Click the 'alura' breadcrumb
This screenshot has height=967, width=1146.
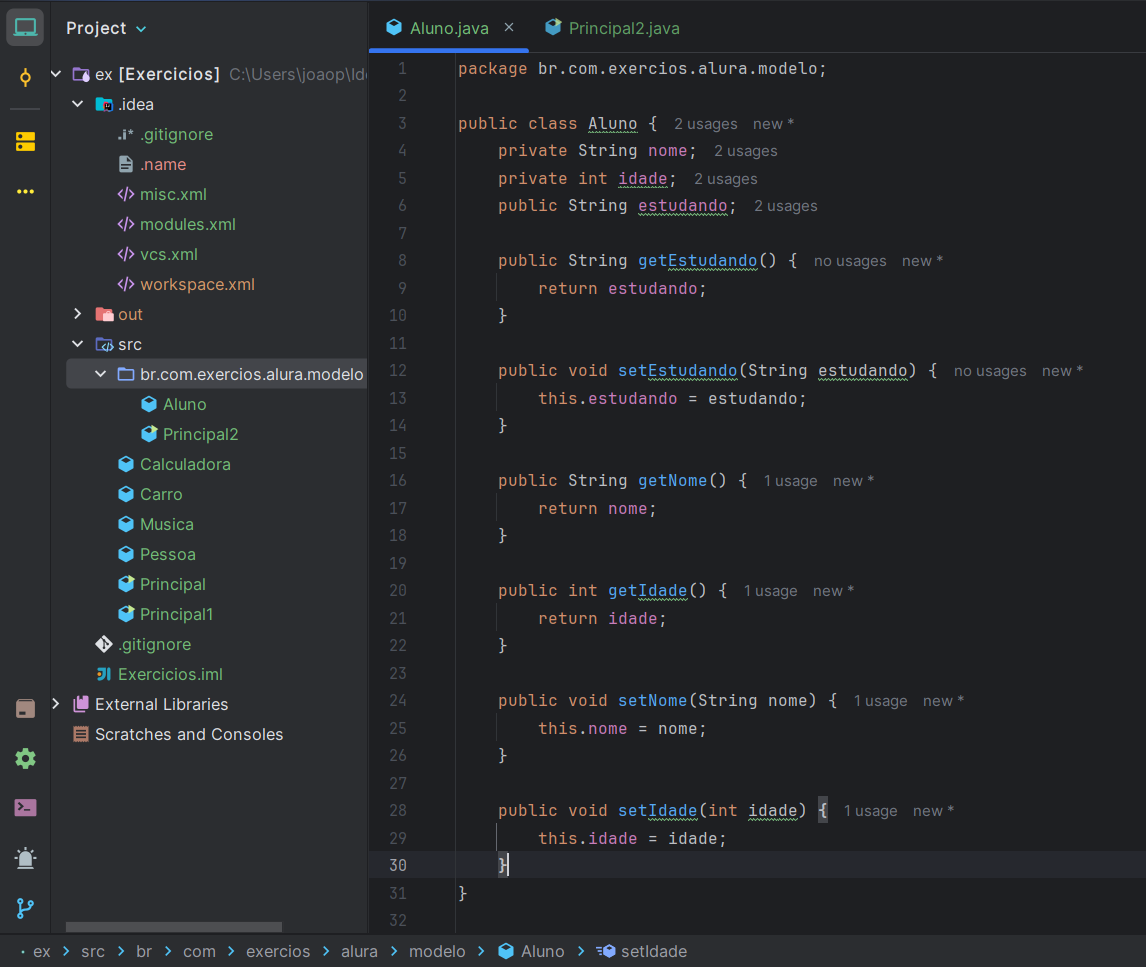point(359,951)
